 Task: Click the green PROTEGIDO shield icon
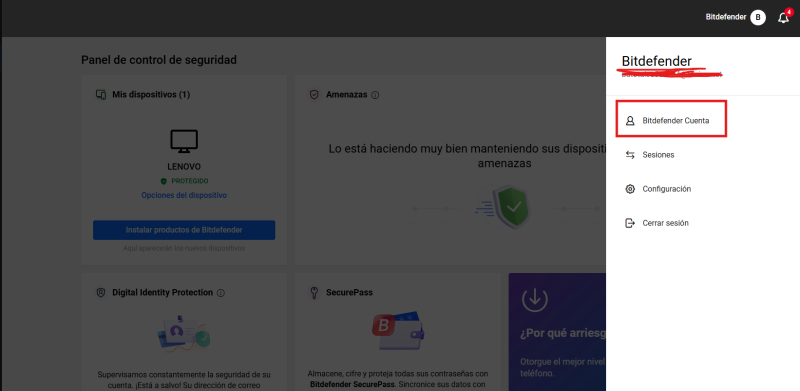click(164, 181)
